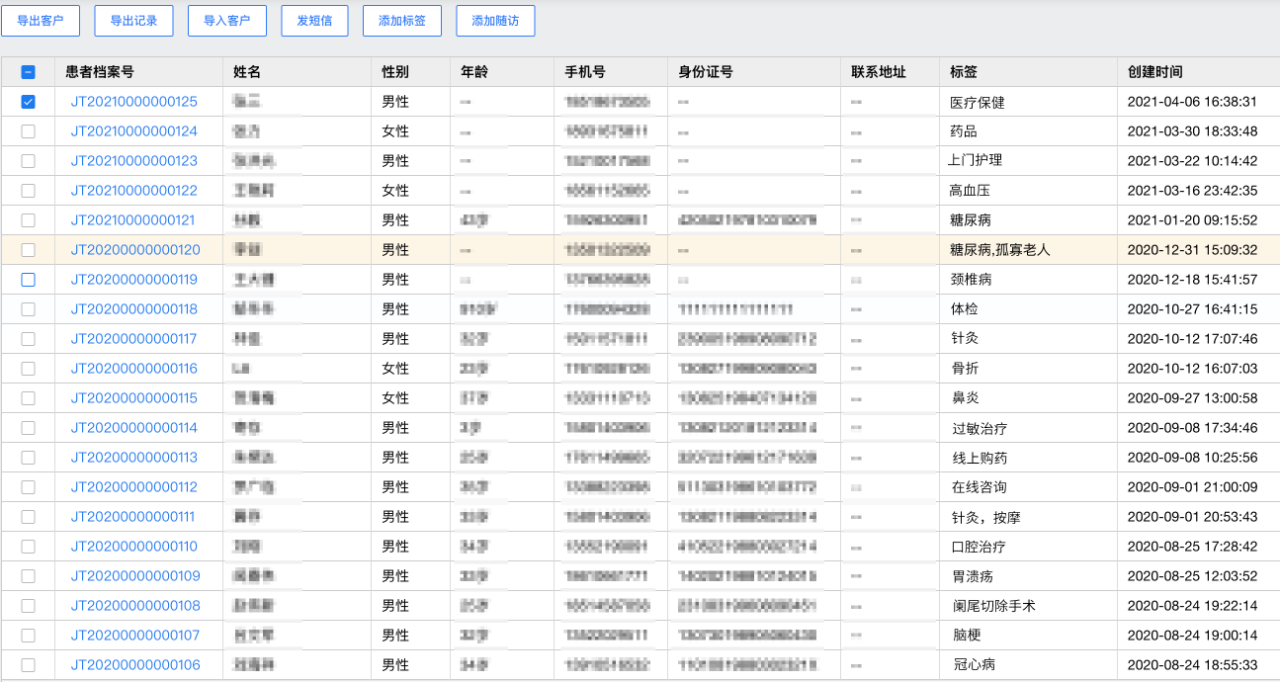Check the row JT20210000000123 checkbox

(x=28, y=161)
